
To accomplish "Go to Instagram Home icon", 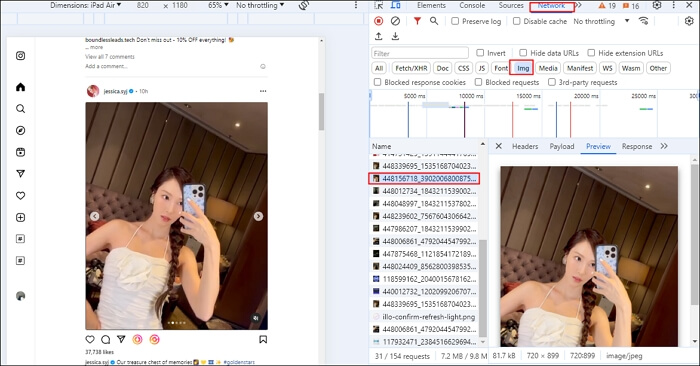I will [x=21, y=87].
